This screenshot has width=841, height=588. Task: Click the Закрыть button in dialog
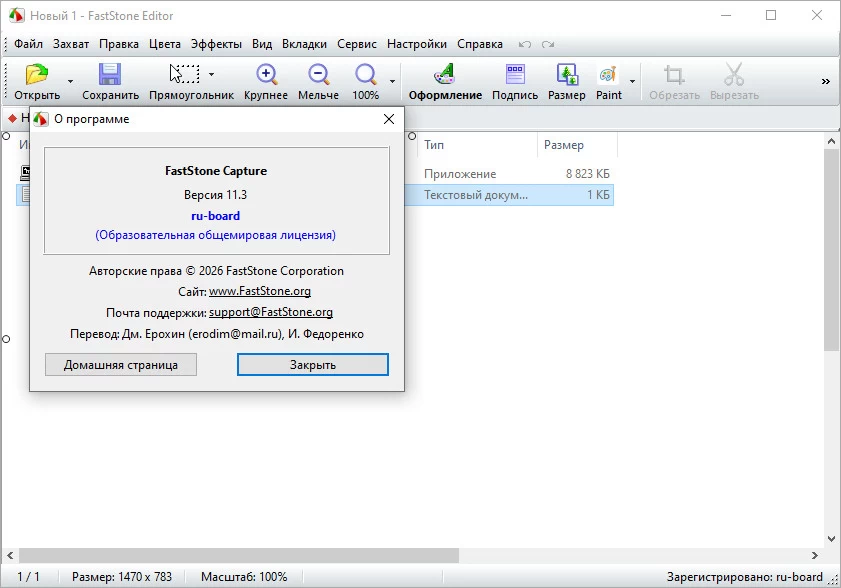(x=313, y=365)
